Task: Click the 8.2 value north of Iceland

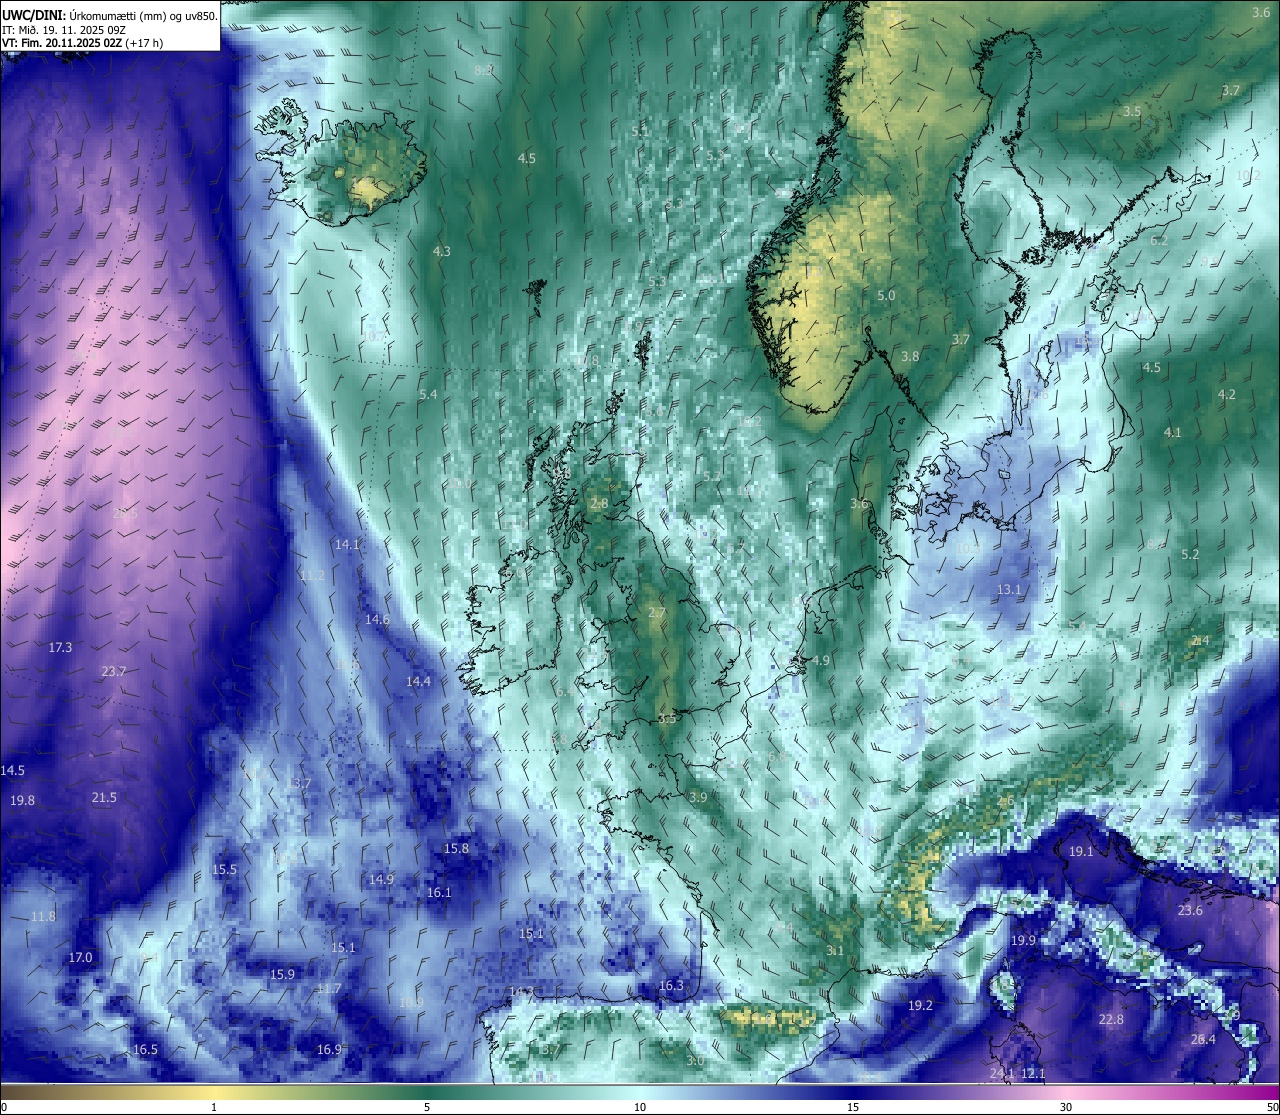Action: [484, 70]
